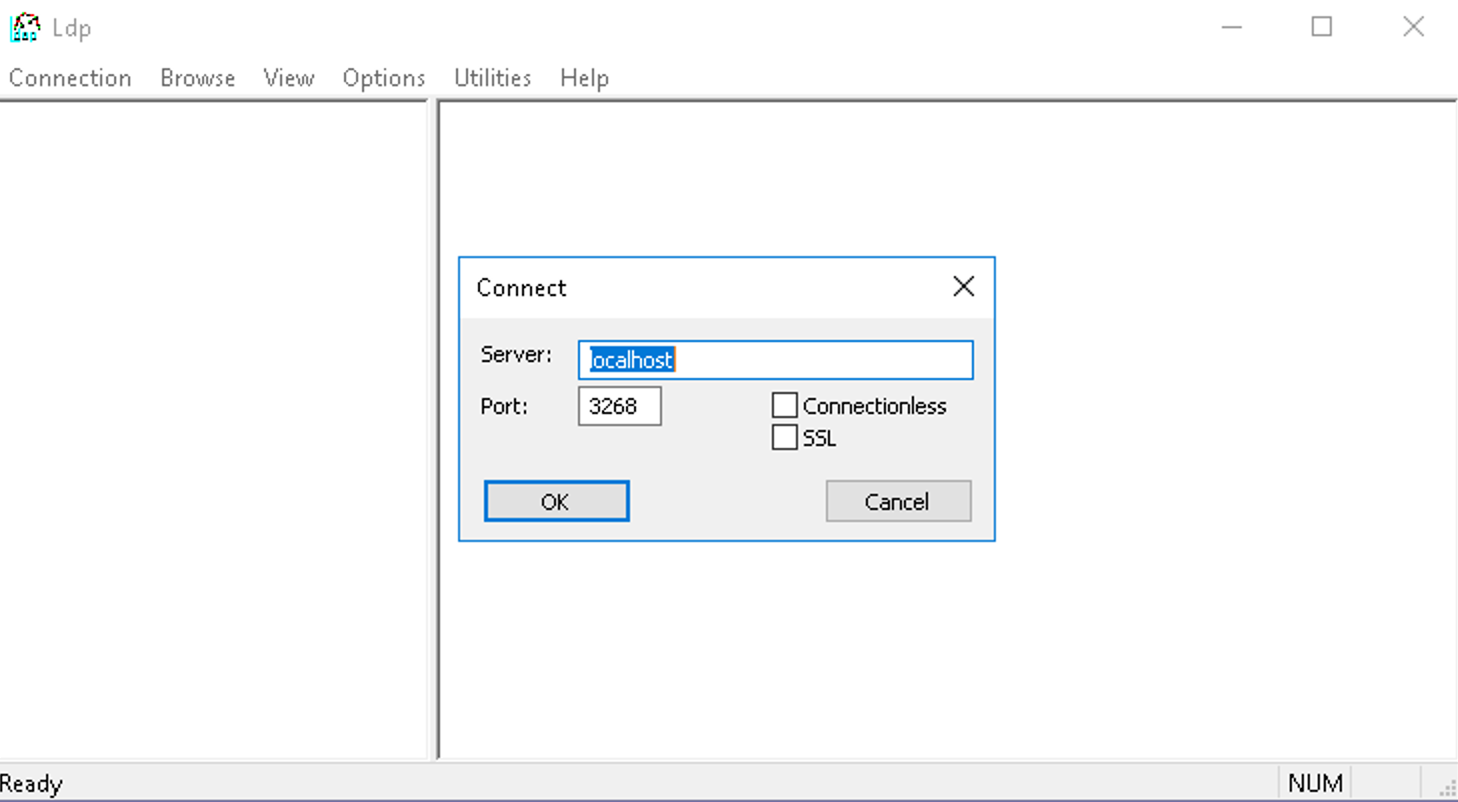This screenshot has height=802, width=1458.
Task: Click the NUM indicator in the status bar
Action: (1315, 783)
